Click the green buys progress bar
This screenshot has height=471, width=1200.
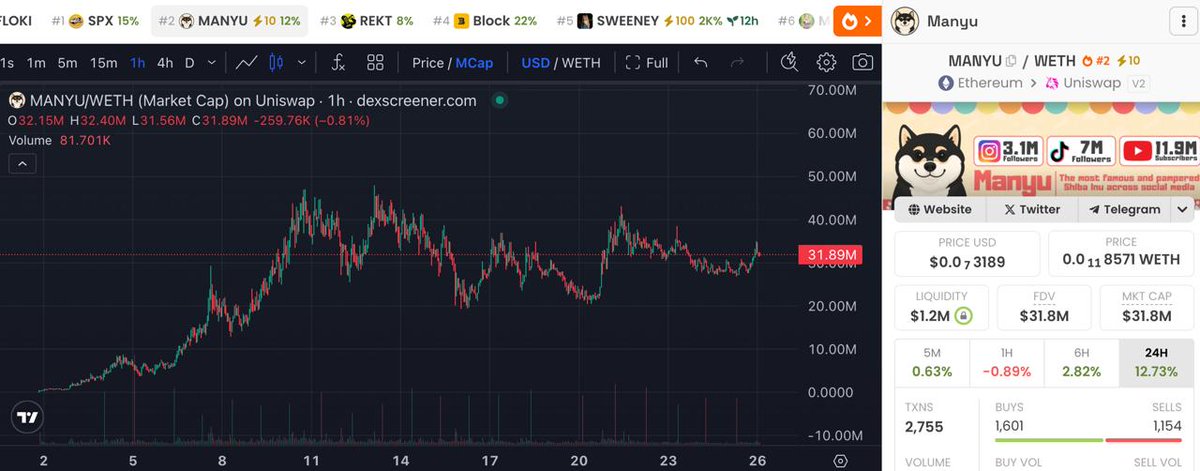[1048, 439]
